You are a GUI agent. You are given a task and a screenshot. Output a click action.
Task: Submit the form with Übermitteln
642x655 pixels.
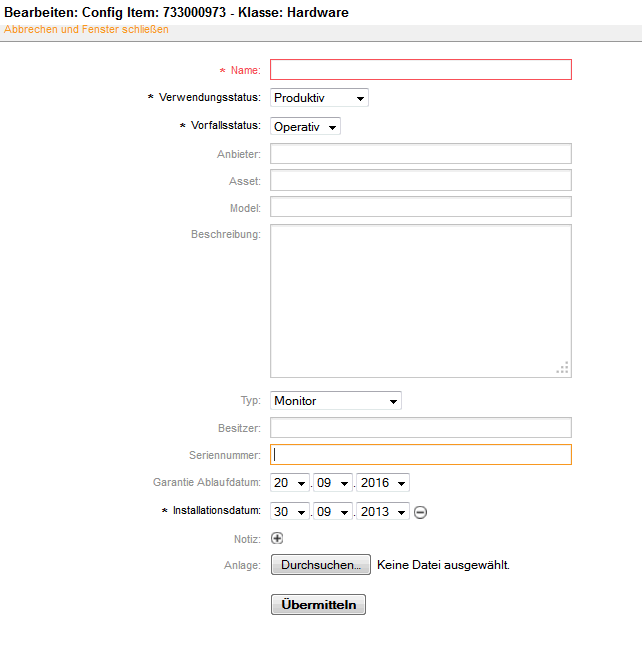click(318, 604)
